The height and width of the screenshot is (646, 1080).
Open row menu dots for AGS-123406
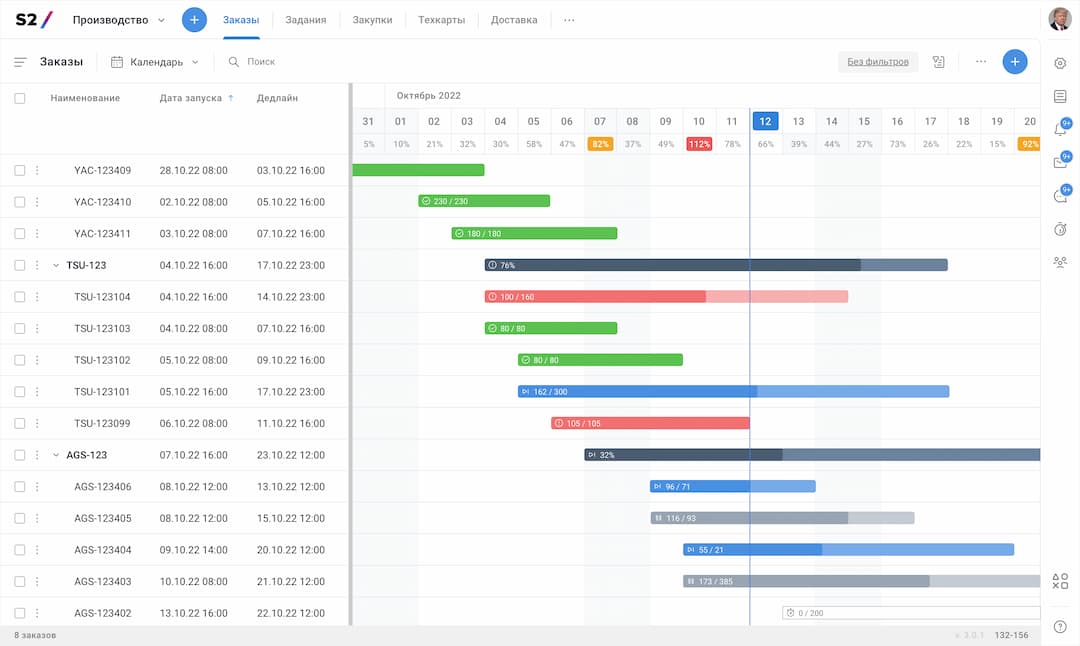(x=37, y=487)
